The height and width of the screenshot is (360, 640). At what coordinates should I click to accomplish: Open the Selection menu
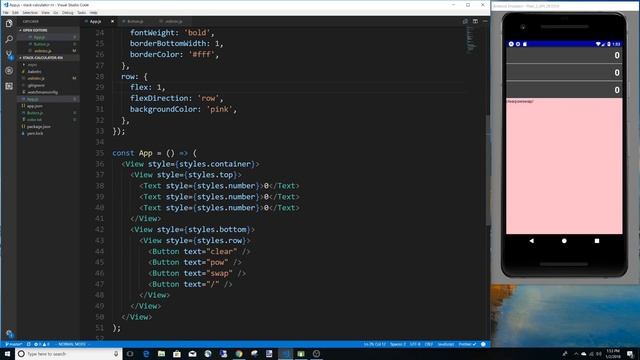pos(30,13)
